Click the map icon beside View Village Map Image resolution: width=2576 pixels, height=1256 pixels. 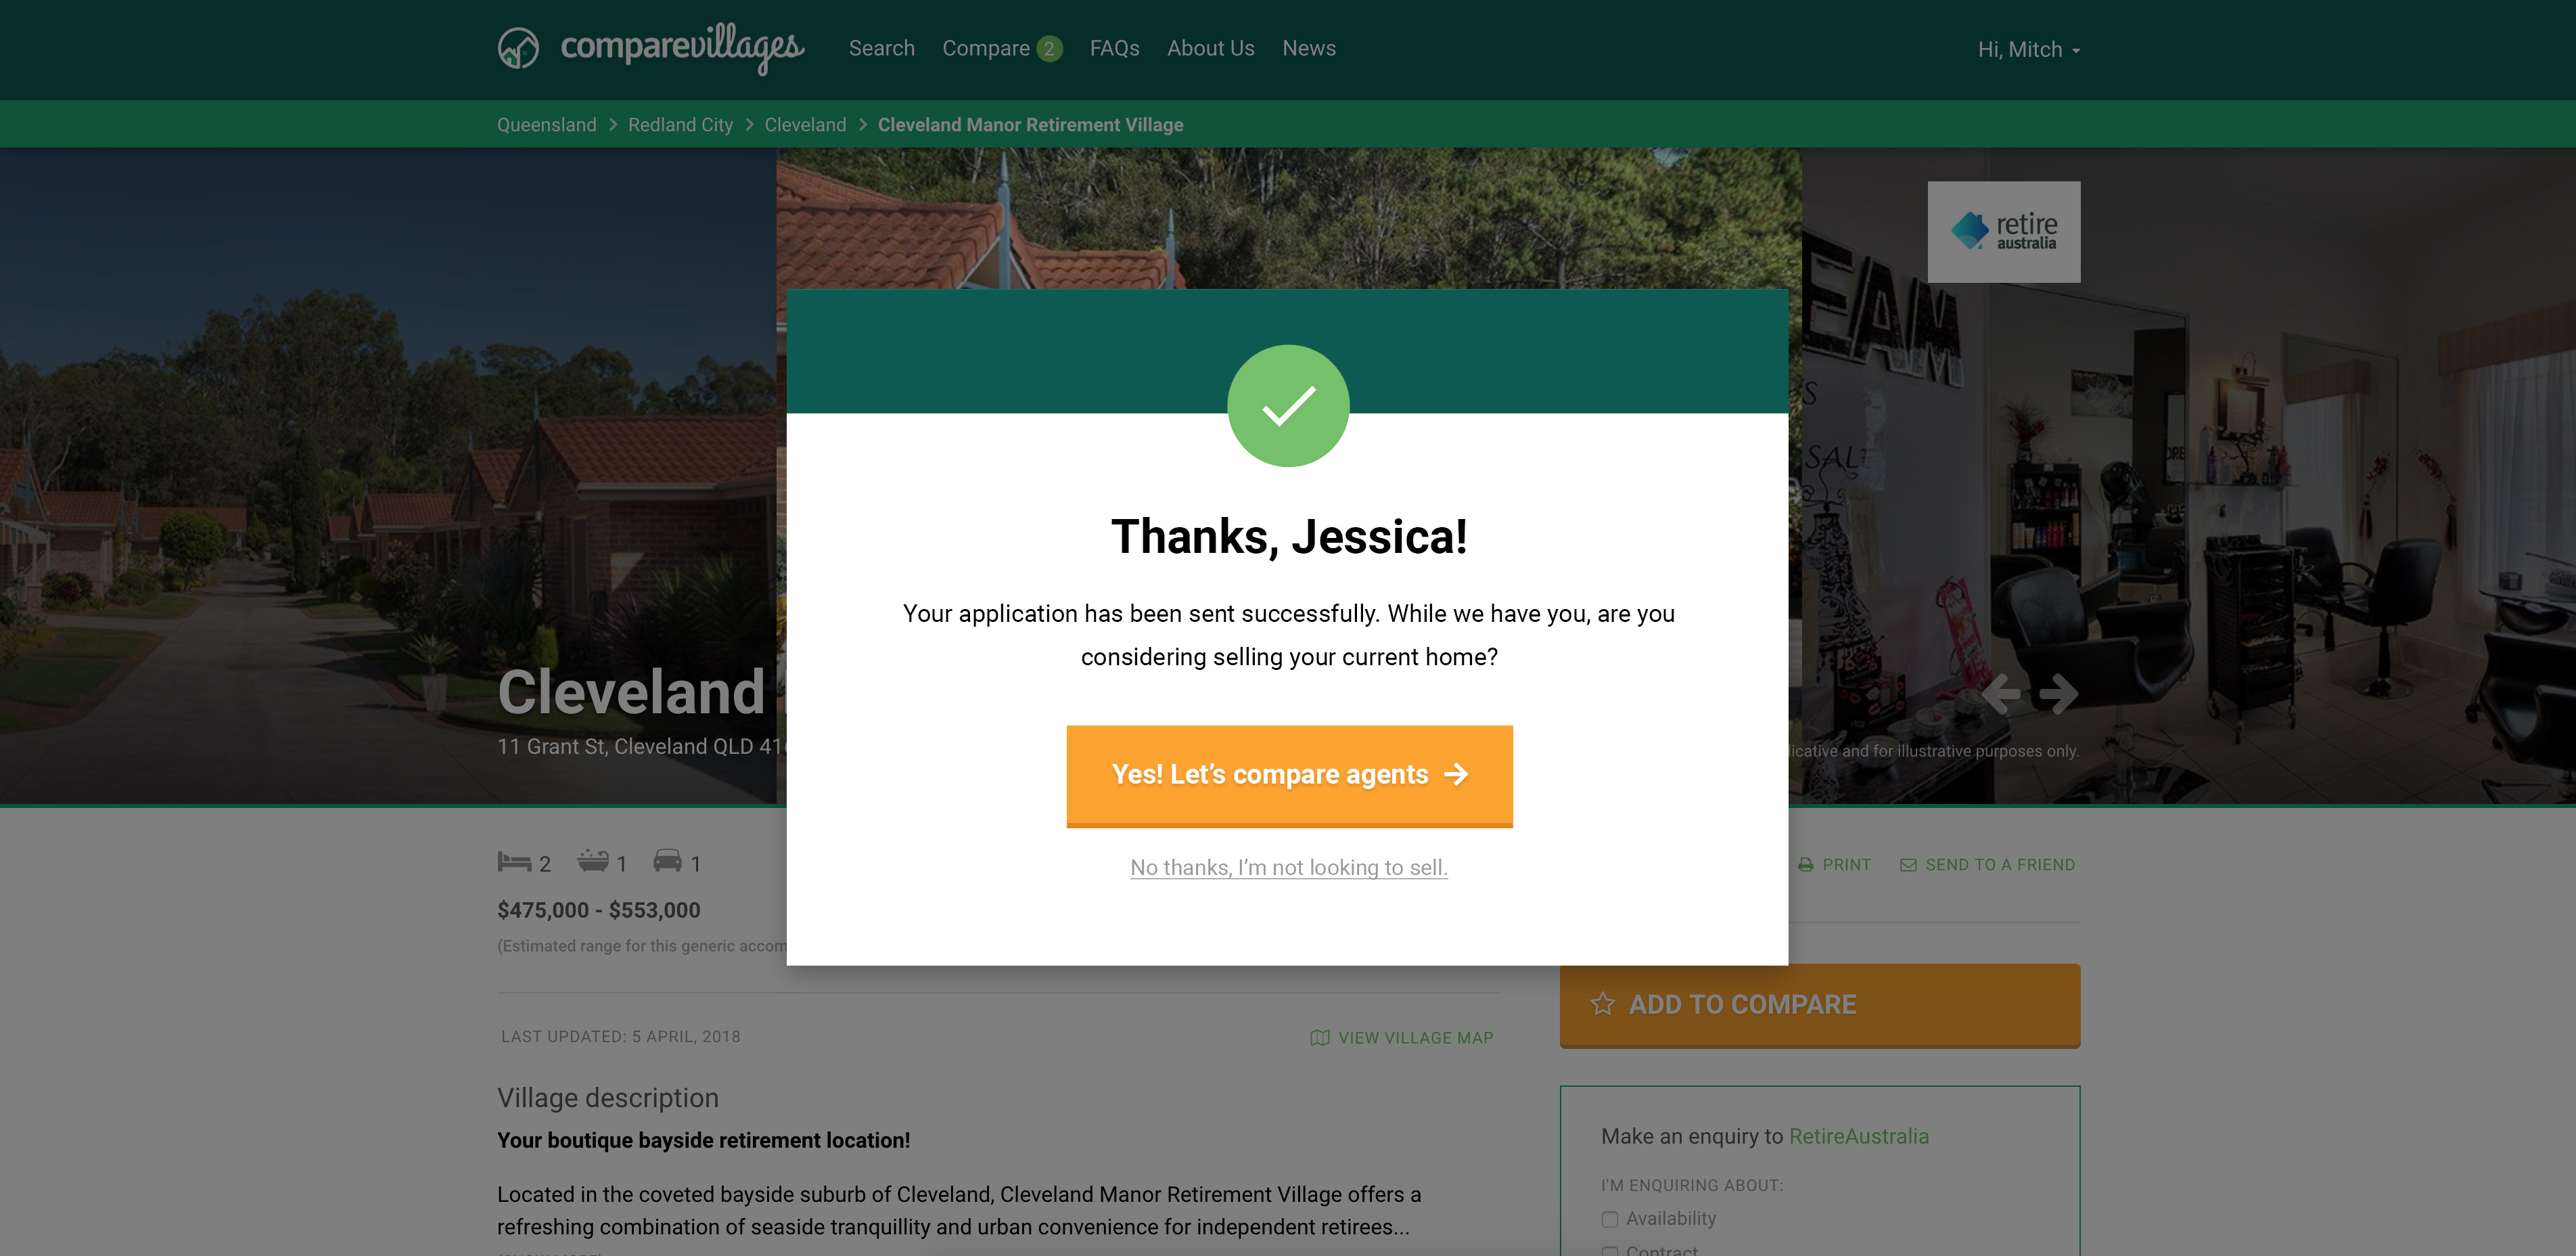[1320, 1038]
